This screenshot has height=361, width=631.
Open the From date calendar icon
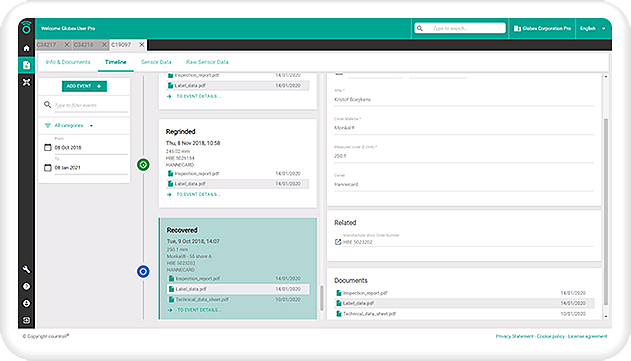47,147
